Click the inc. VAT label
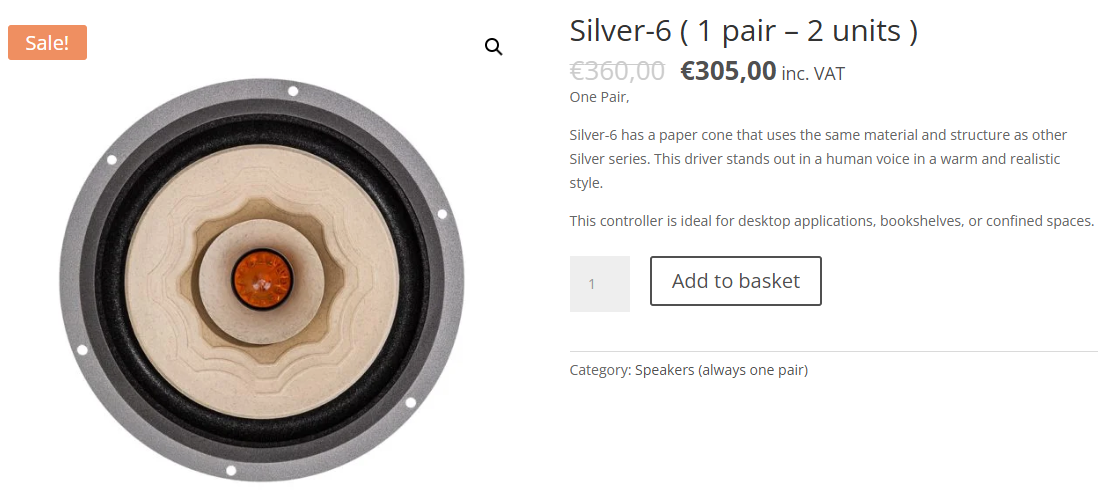1112x499 pixels. coord(813,73)
